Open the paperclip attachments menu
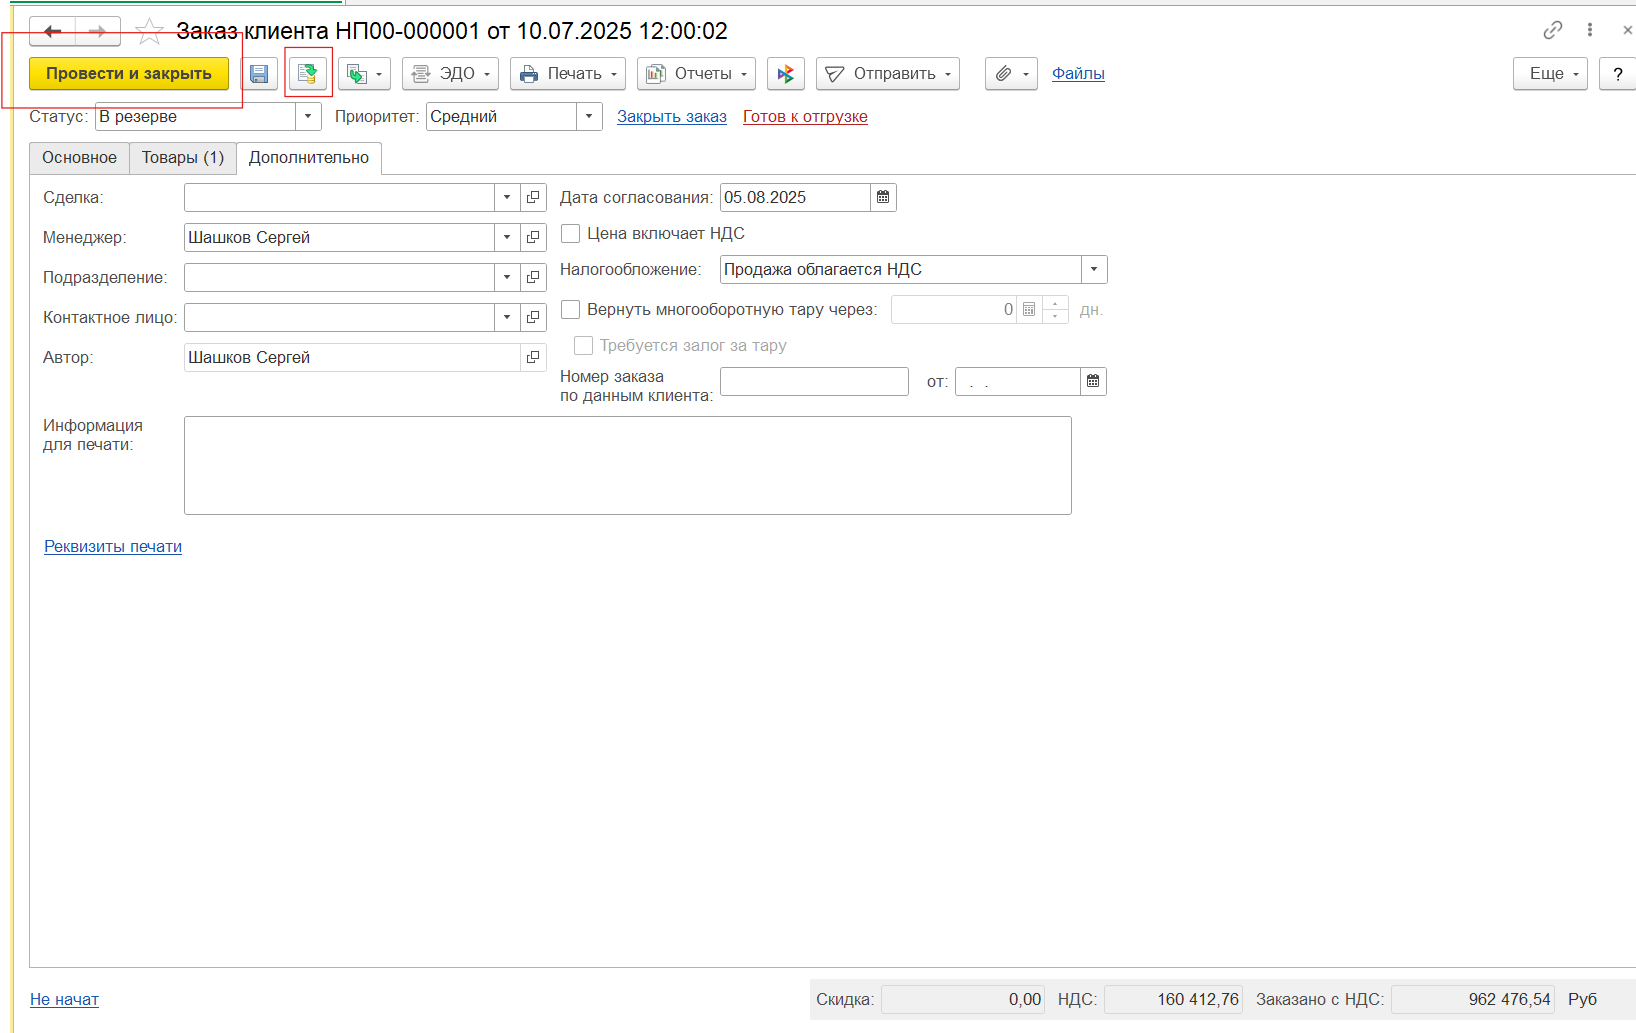The width and height of the screenshot is (1636, 1033). click(x=1011, y=74)
